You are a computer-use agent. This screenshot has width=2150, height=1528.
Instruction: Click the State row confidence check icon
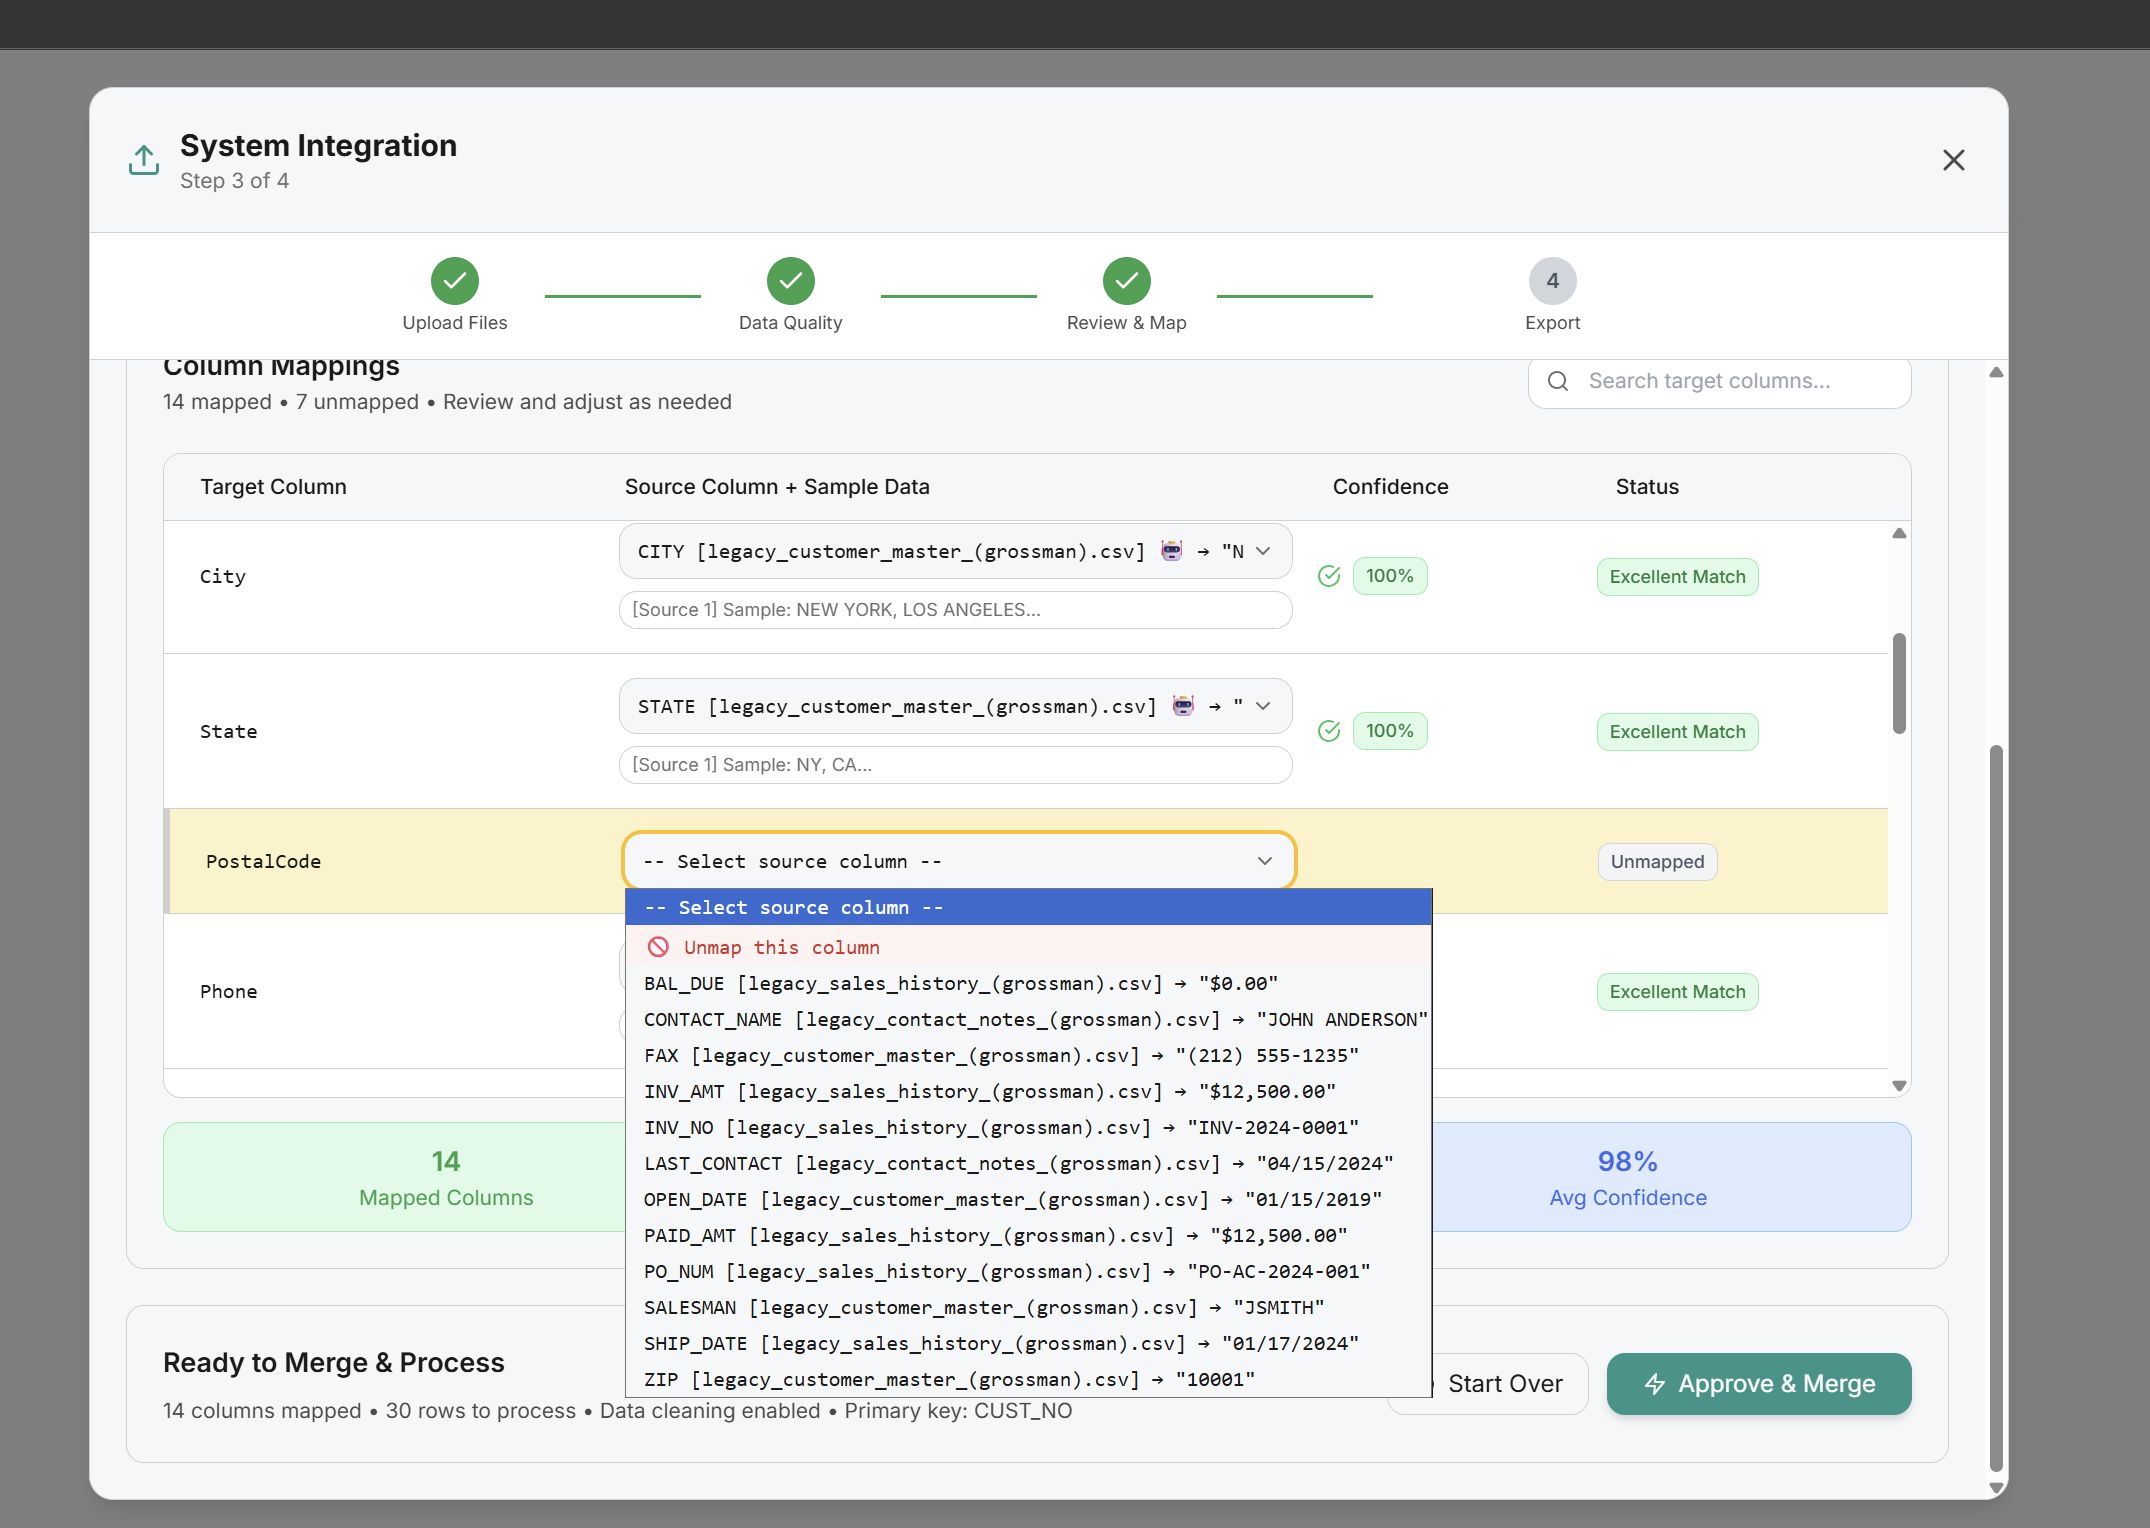pos(1329,731)
